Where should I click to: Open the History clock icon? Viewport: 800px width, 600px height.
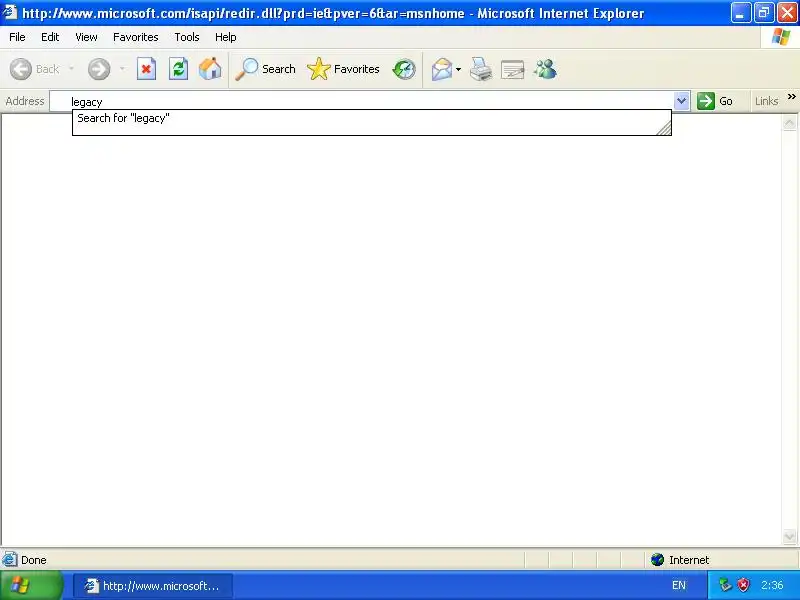click(404, 69)
